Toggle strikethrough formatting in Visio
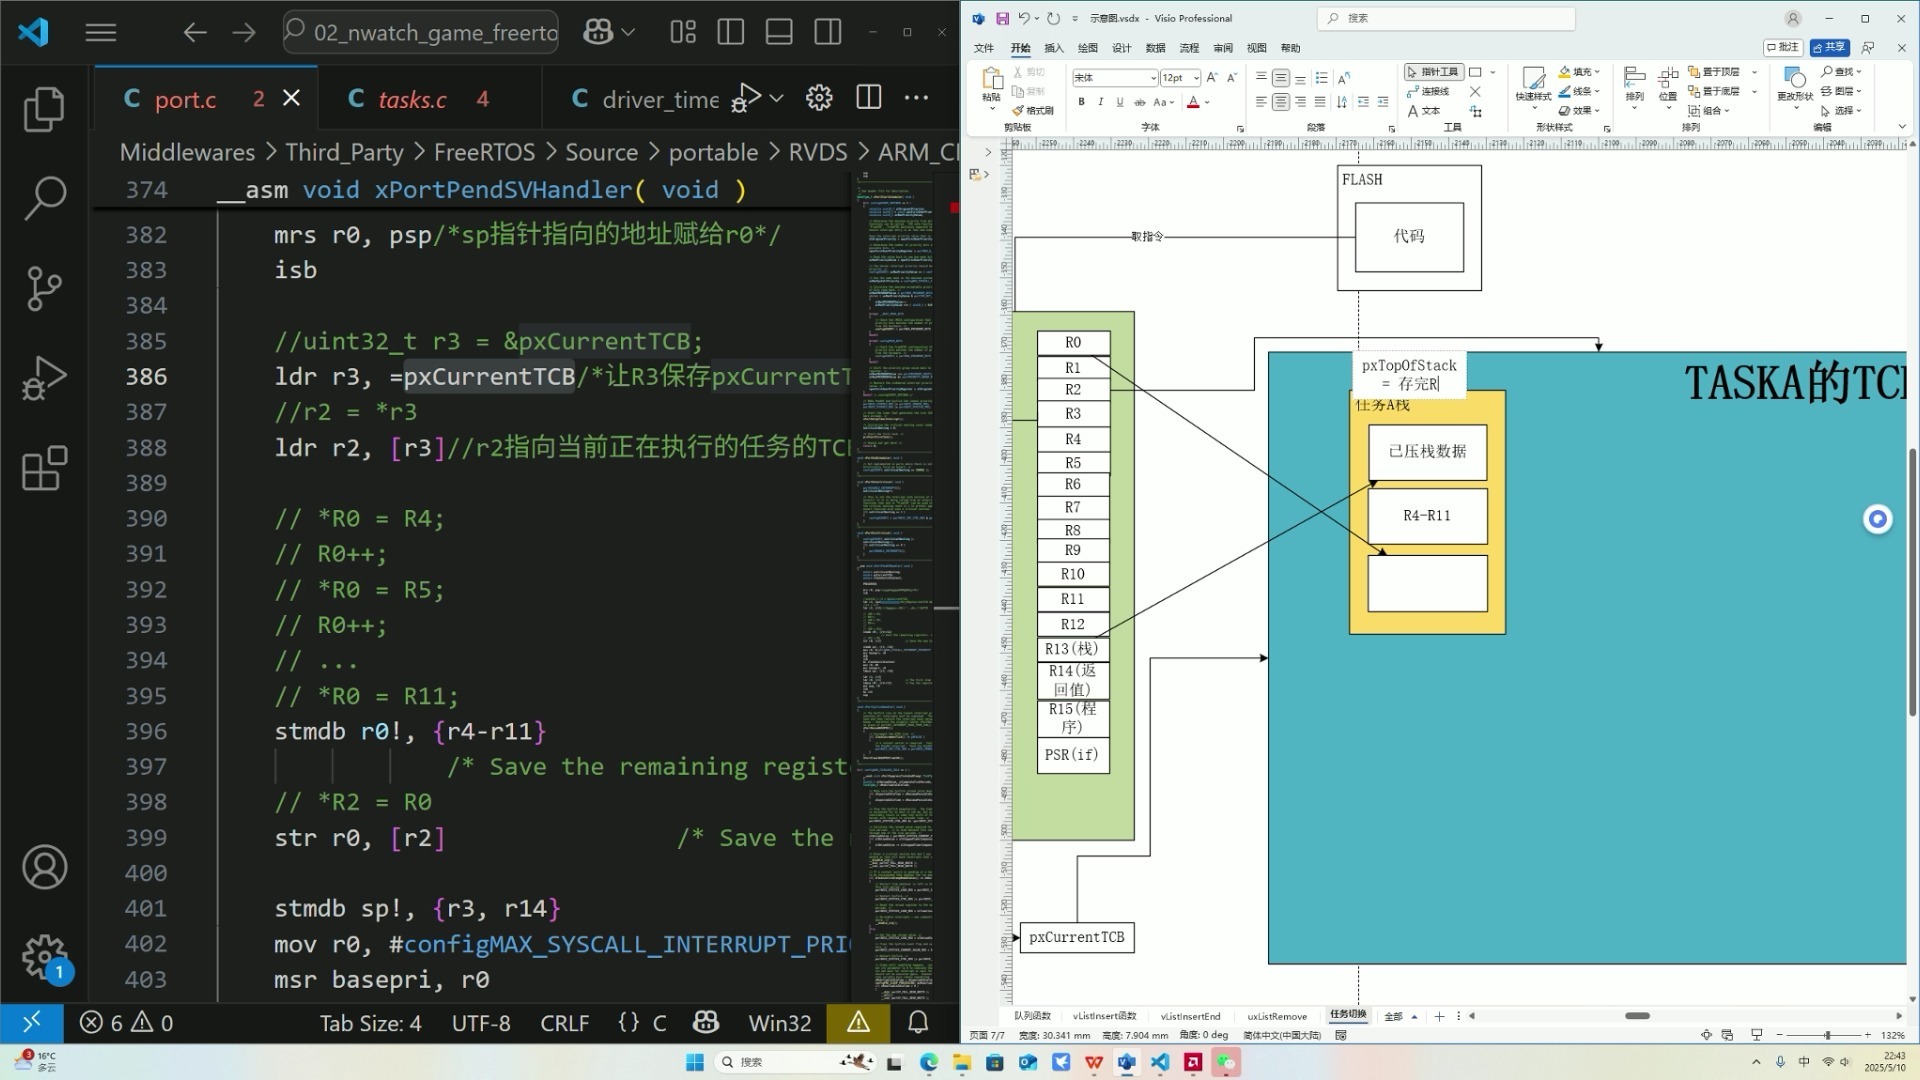 pyautogui.click(x=1139, y=102)
